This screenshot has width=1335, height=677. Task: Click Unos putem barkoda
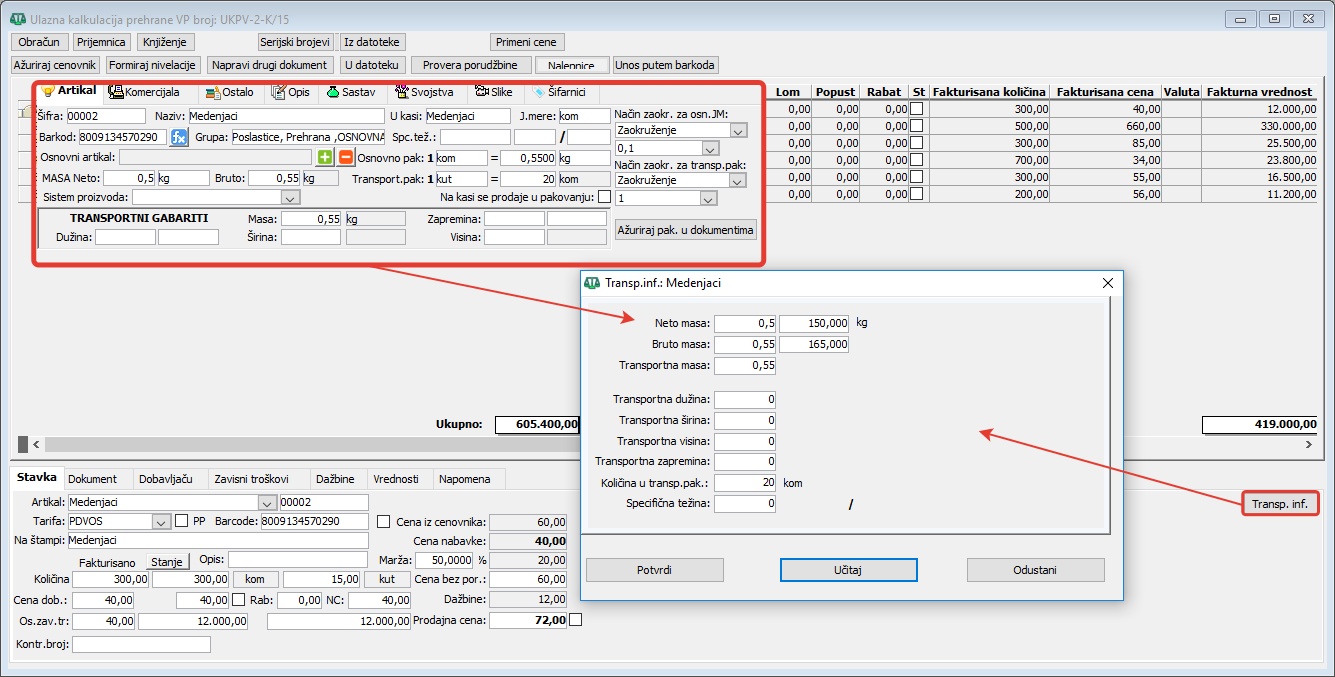click(x=666, y=65)
